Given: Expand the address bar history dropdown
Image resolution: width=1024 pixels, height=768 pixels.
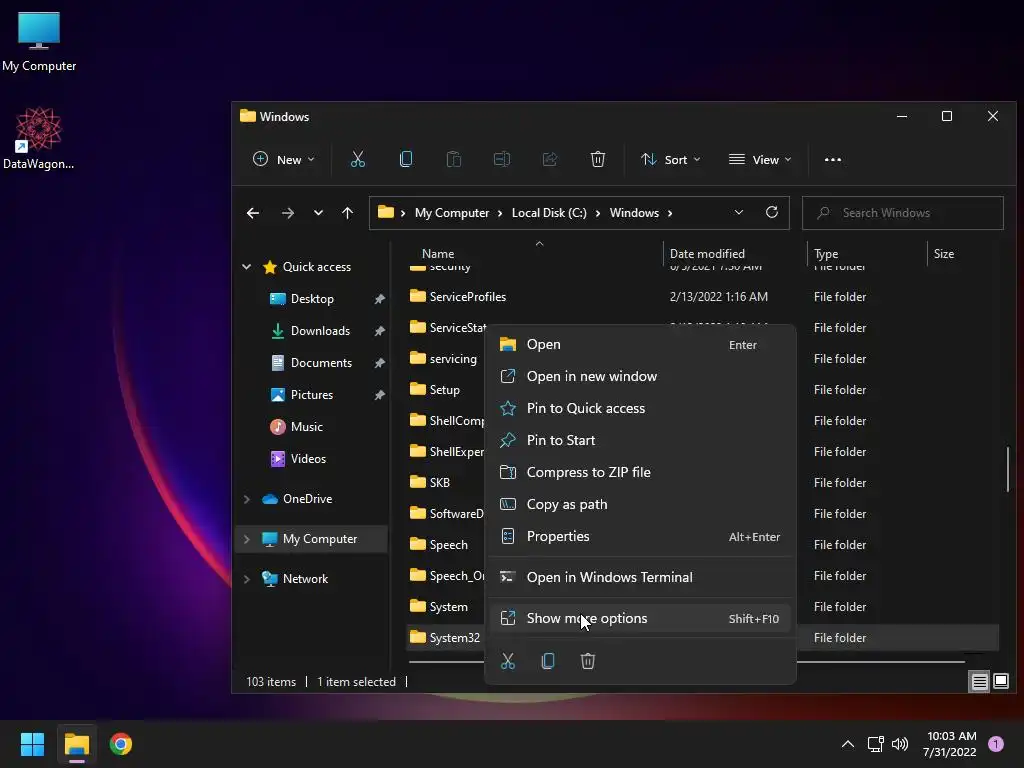Looking at the screenshot, I should coord(739,212).
